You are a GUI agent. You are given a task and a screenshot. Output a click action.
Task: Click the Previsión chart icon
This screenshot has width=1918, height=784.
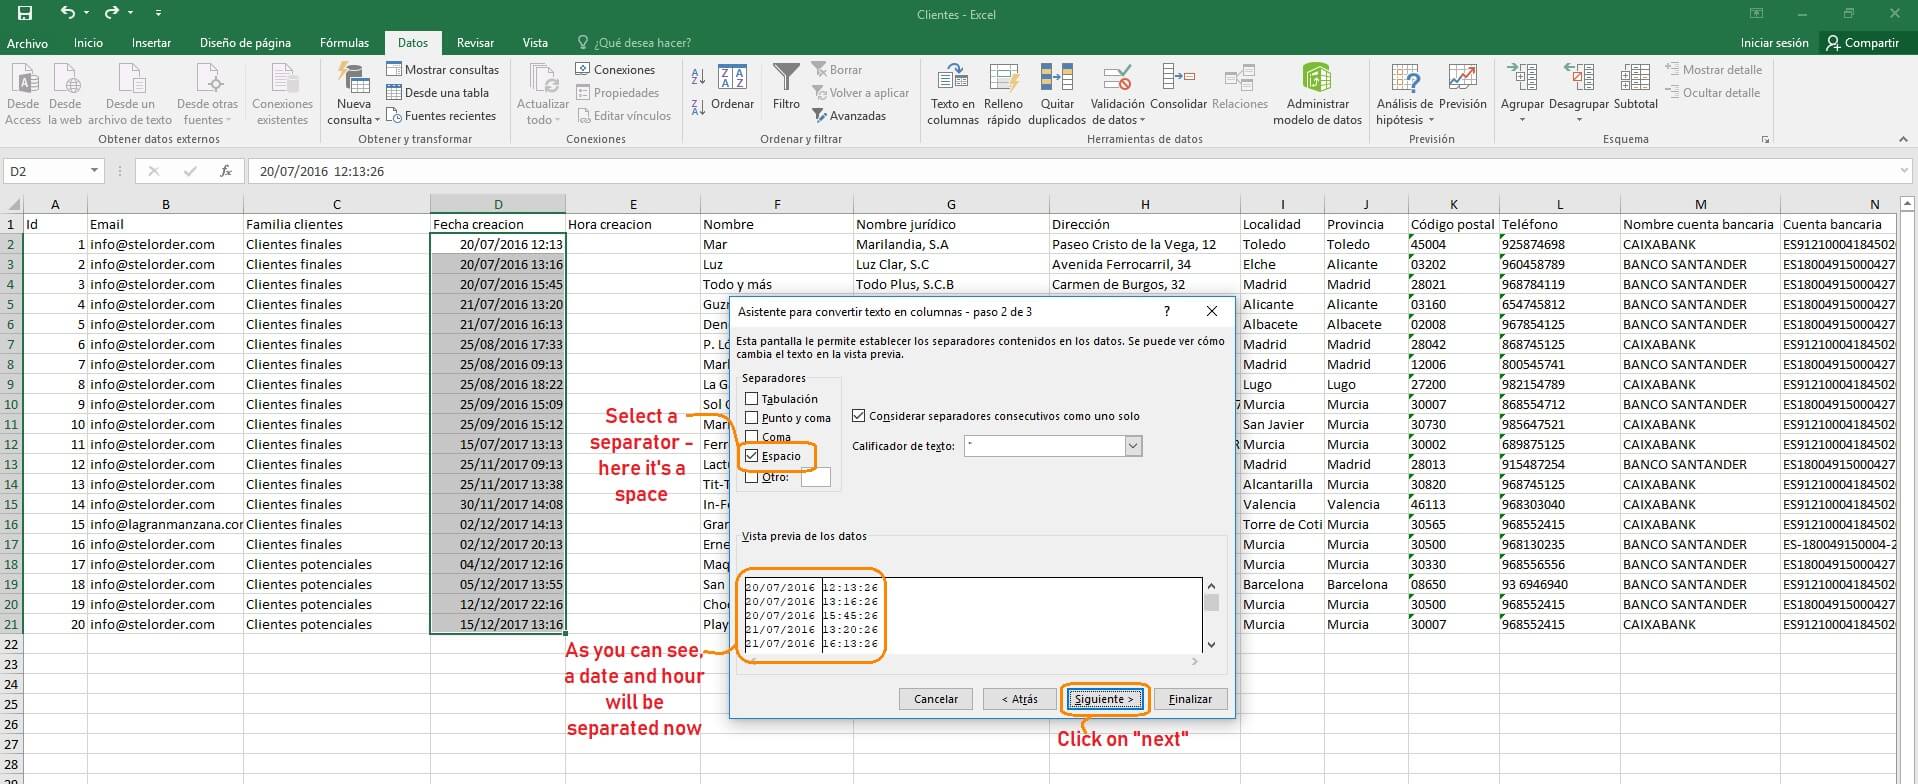(x=1462, y=78)
